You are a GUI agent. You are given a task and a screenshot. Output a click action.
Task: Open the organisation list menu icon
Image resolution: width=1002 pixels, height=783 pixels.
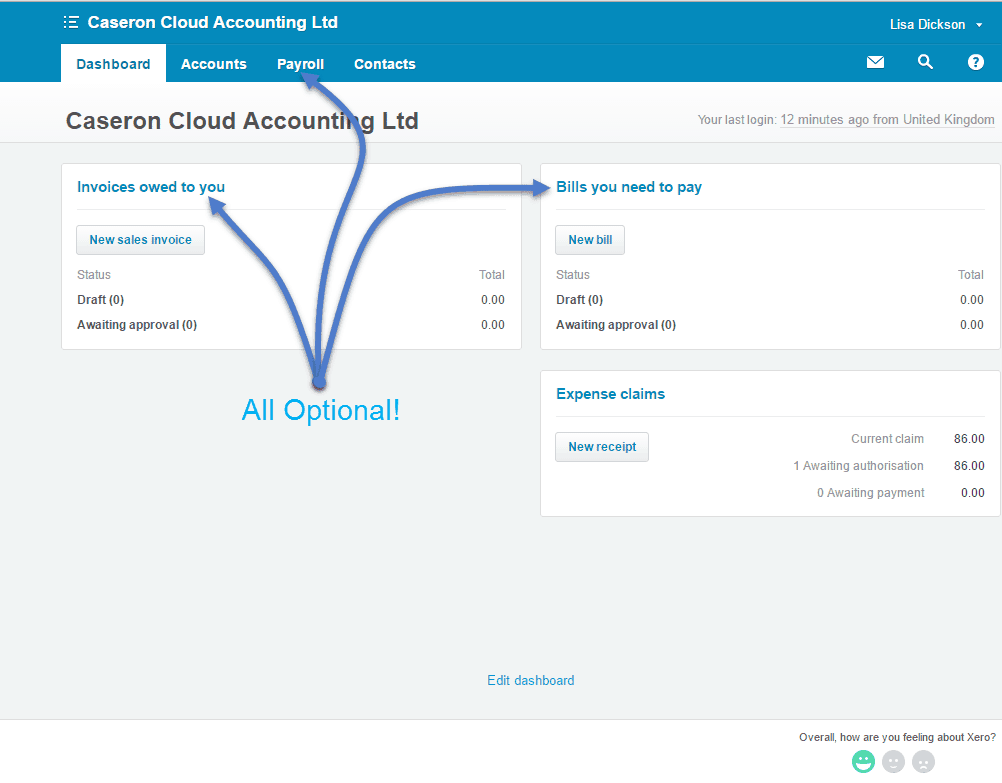[71, 22]
